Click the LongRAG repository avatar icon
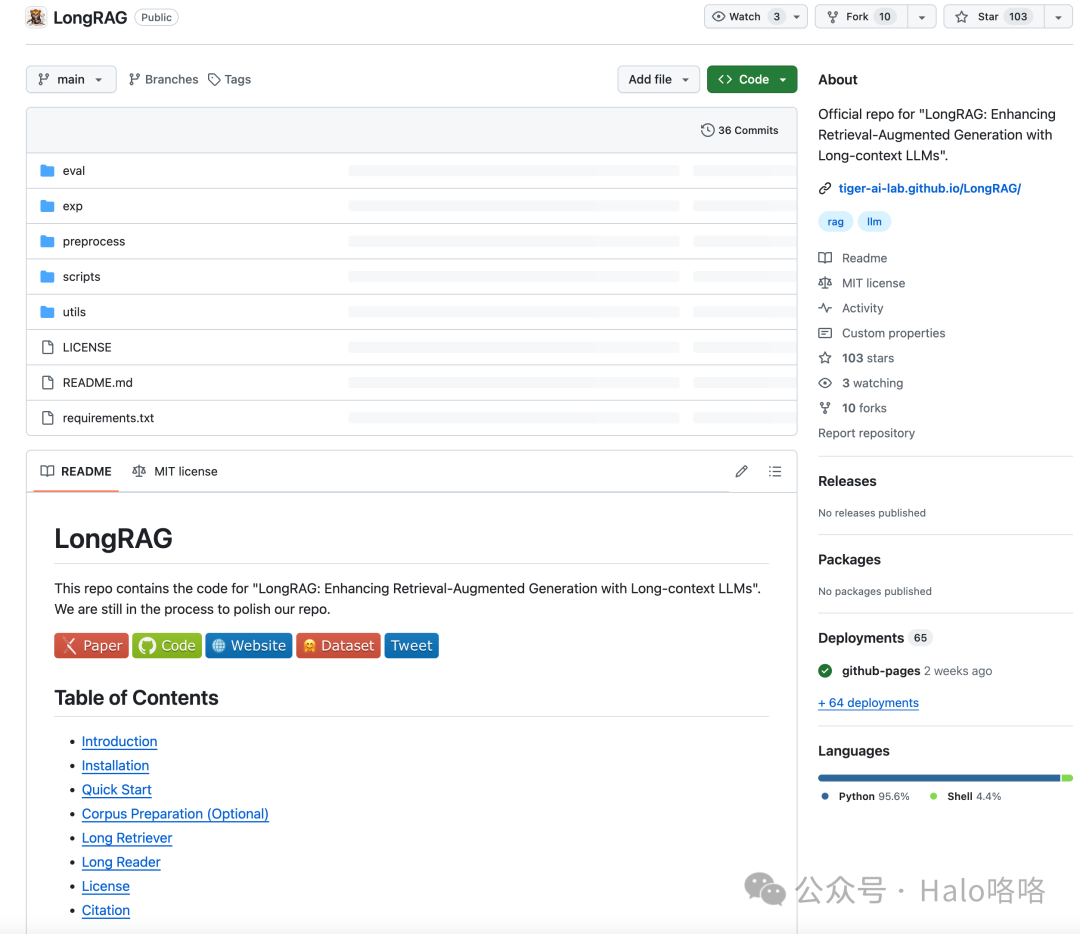Viewport: 1080px width, 934px height. pos(36,17)
